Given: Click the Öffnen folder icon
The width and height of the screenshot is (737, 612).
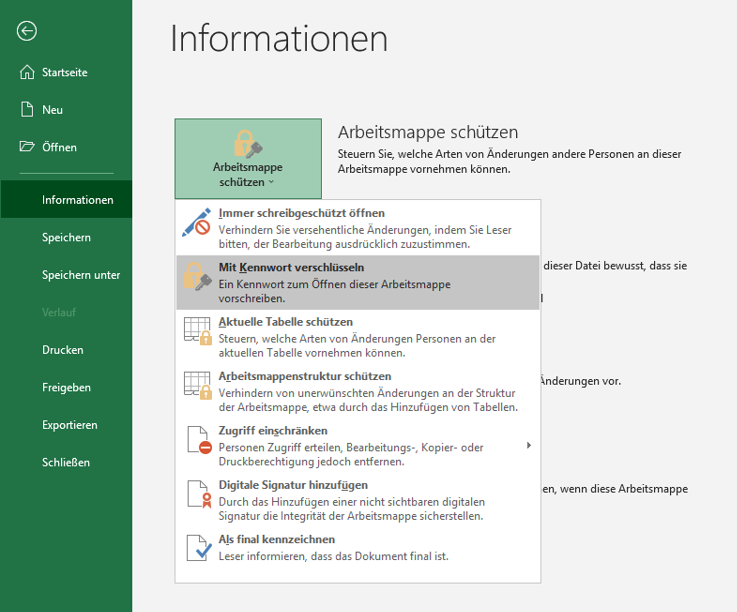Looking at the screenshot, I should [27, 147].
